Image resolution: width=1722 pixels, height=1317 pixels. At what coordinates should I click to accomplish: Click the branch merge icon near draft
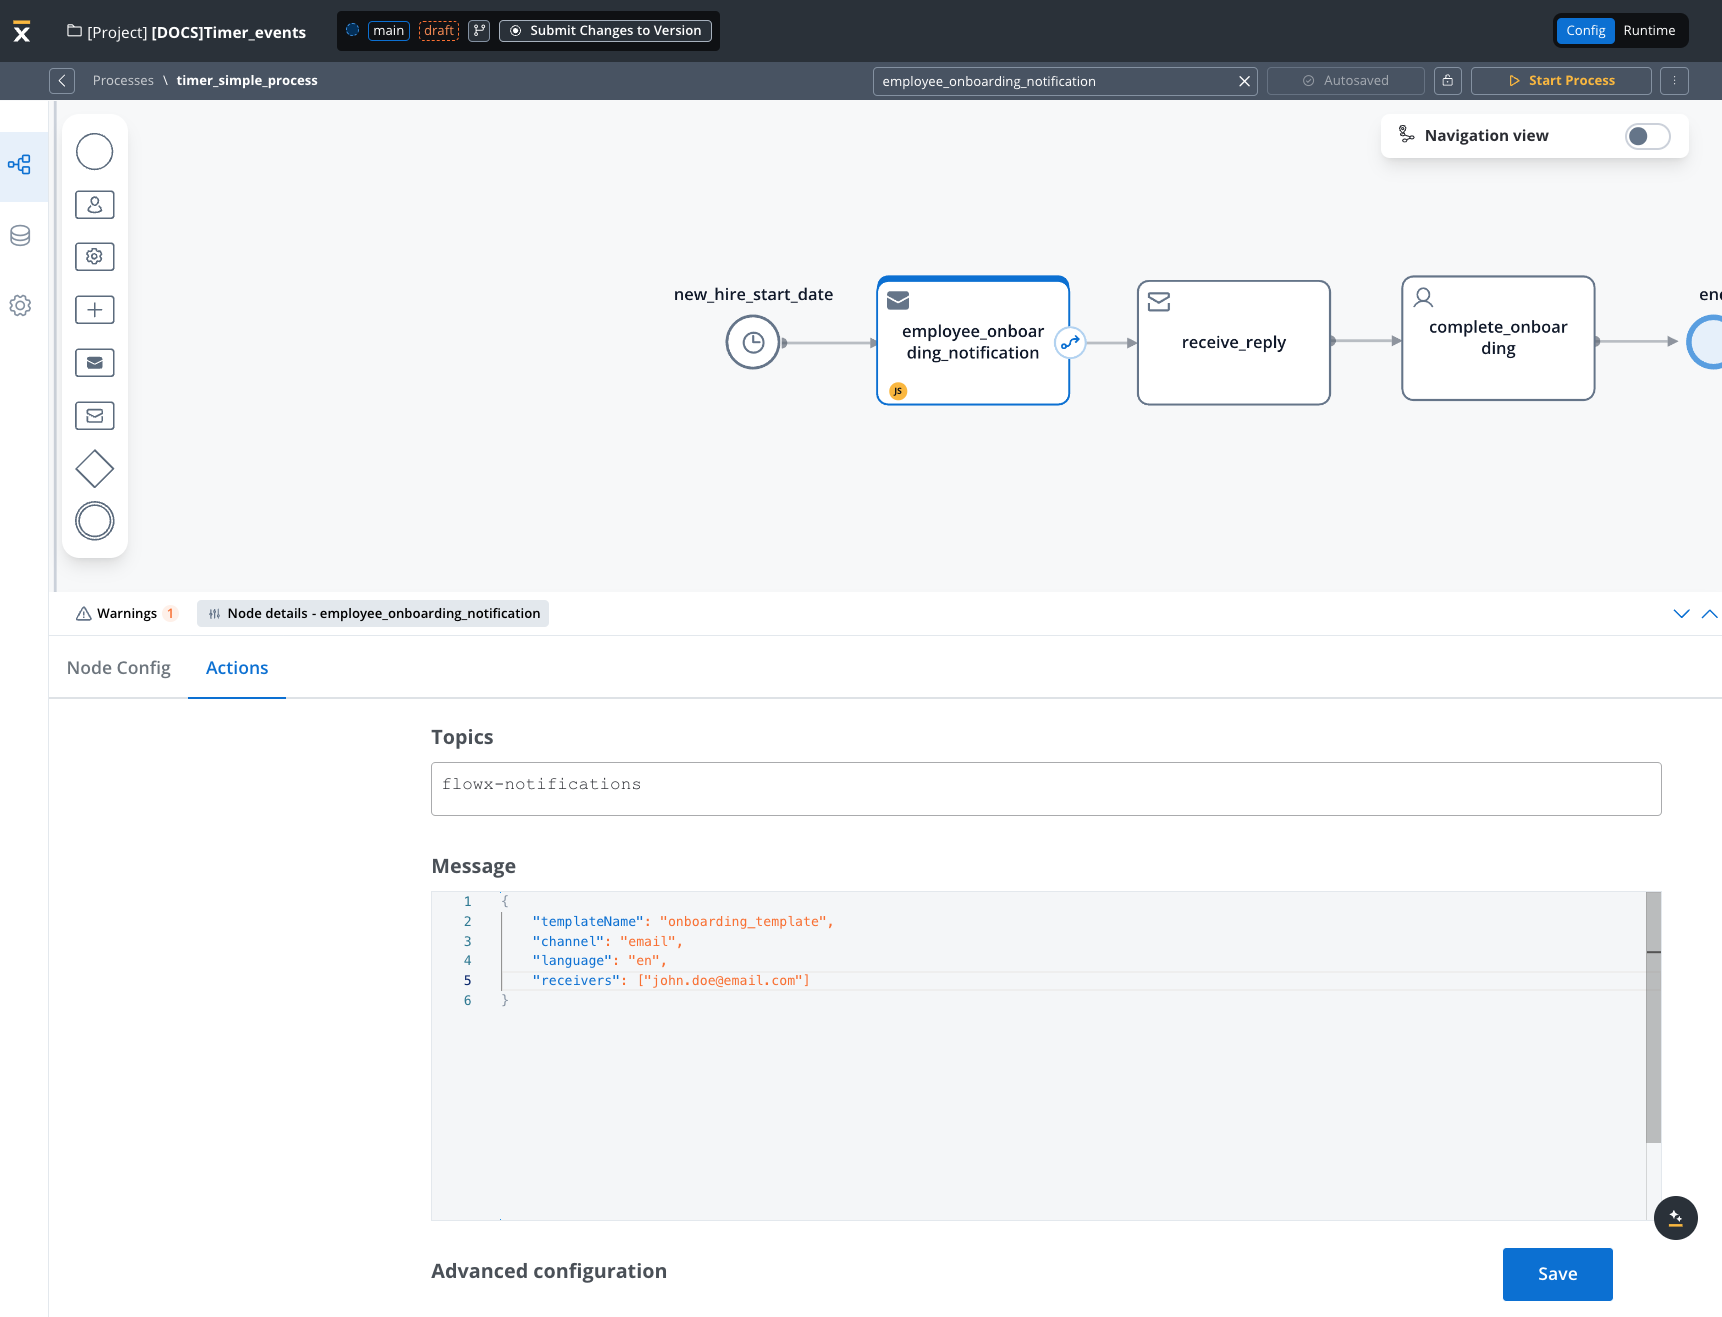(479, 31)
